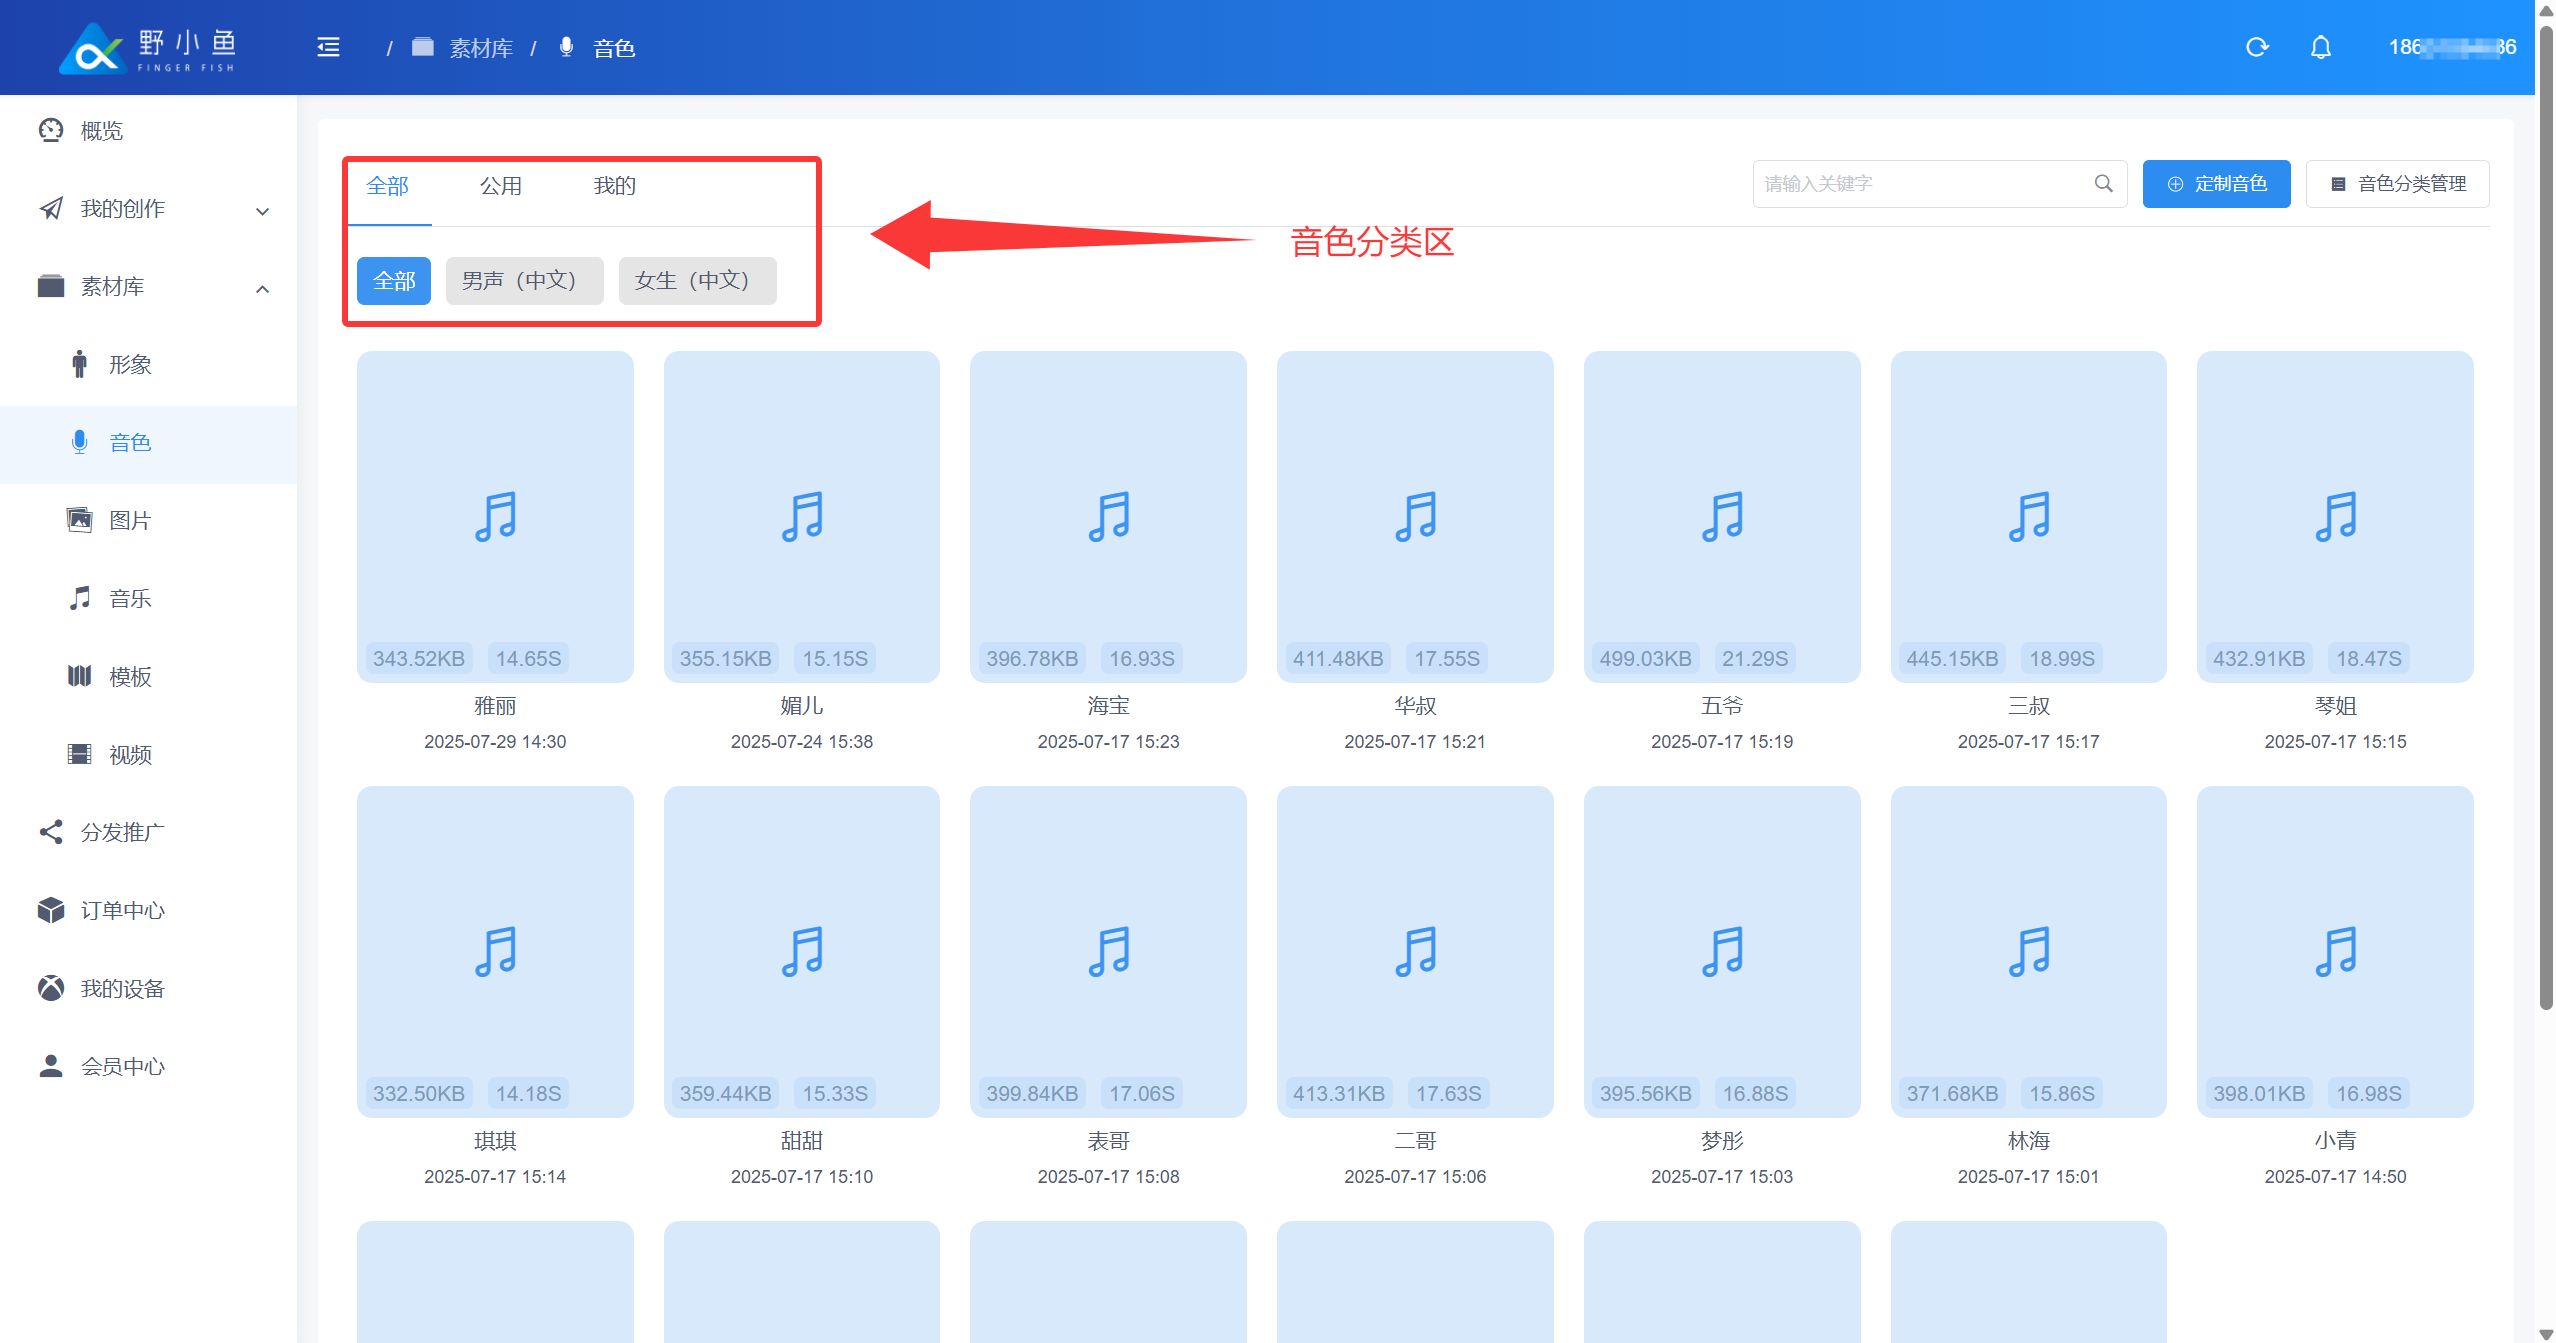Open 音色分类管理 button

tap(2396, 184)
